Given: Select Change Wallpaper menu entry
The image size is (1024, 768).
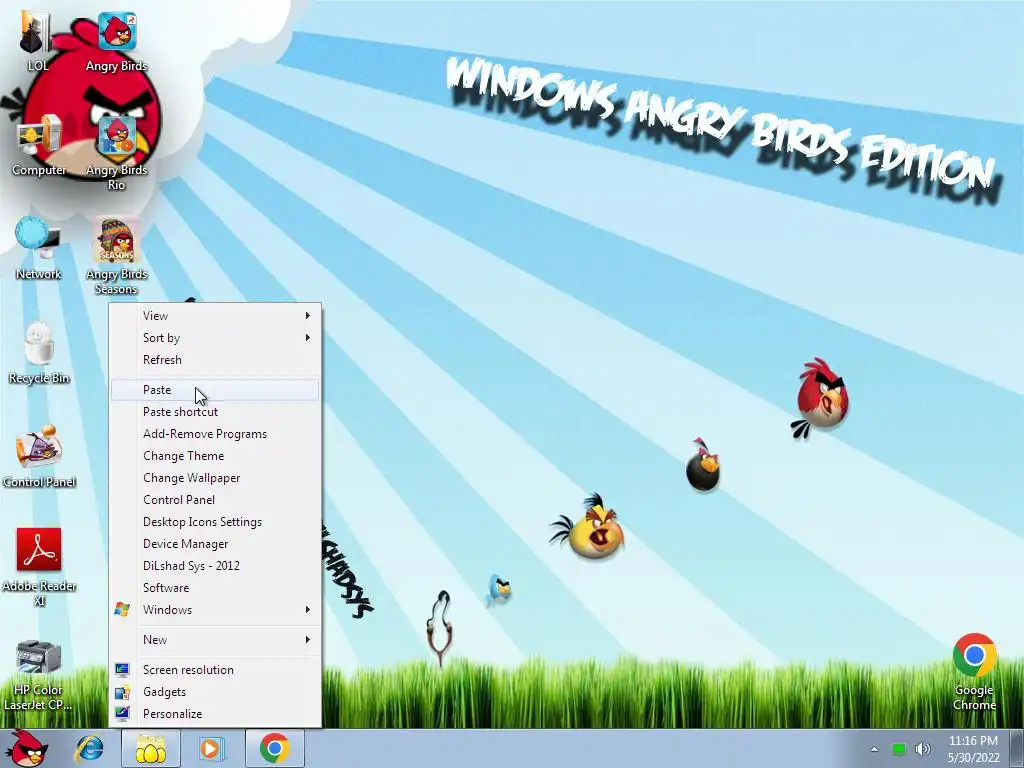Looking at the screenshot, I should tap(215, 478).
